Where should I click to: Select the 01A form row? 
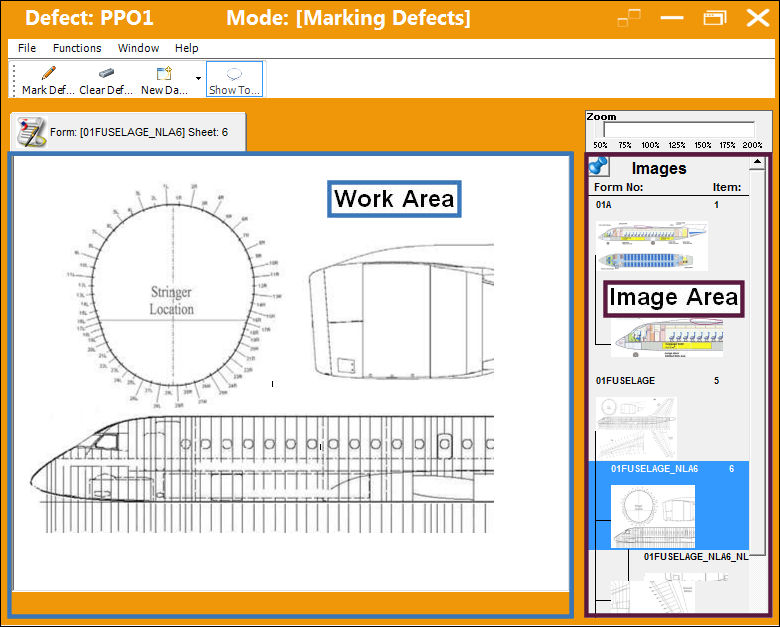669,205
